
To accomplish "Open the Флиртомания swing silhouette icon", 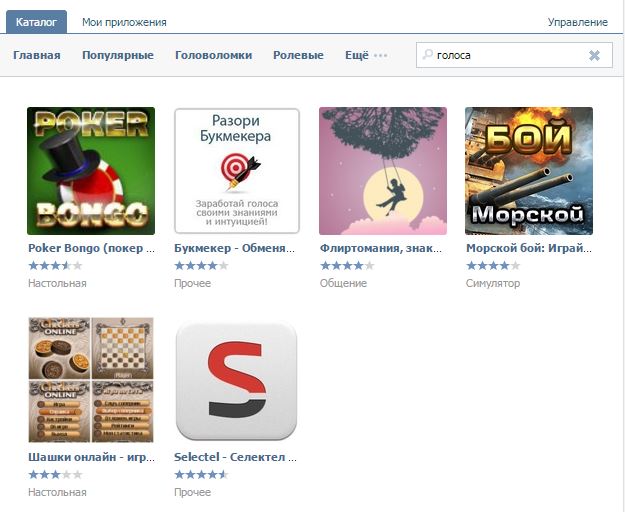I will 383,171.
